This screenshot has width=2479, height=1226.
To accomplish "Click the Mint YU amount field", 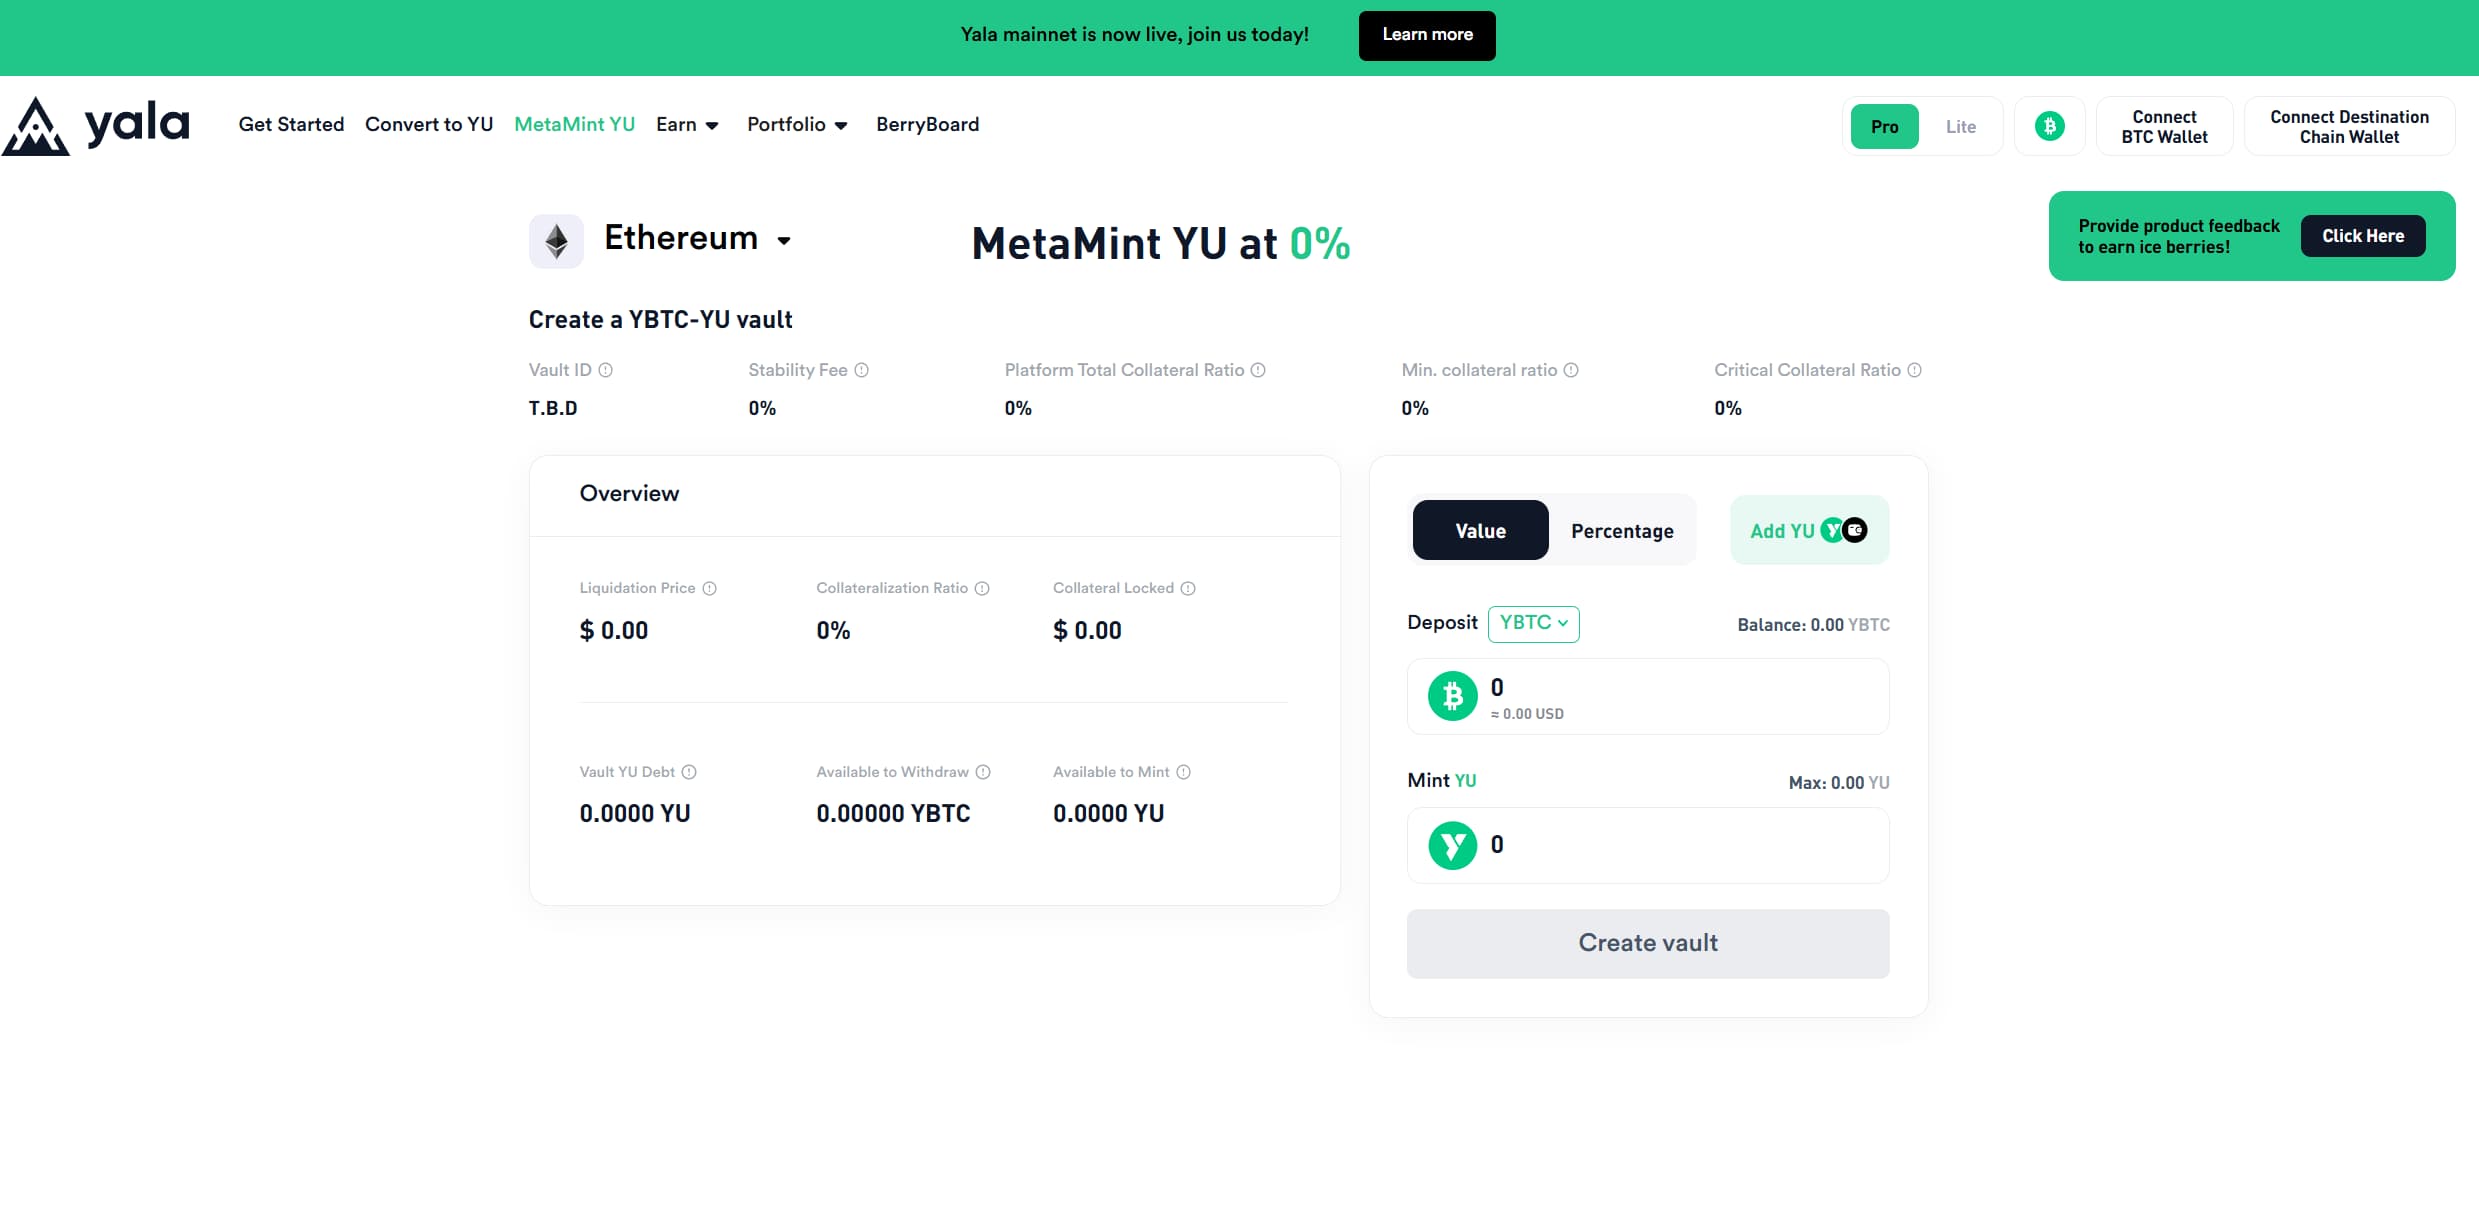I will [1680, 845].
